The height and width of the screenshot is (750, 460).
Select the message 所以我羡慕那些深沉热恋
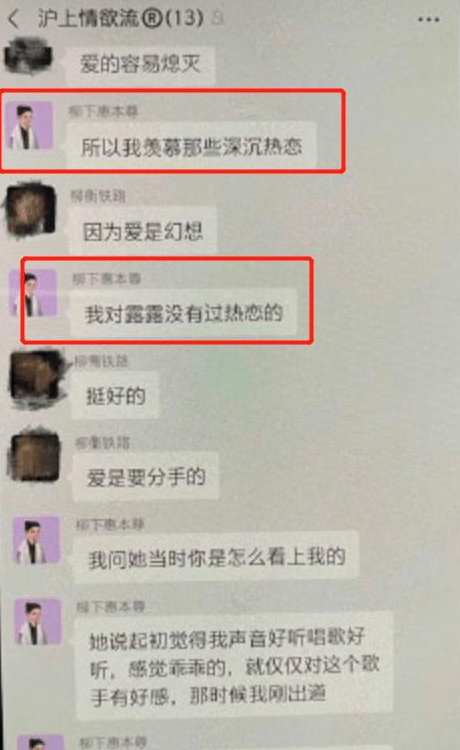pos(191,146)
